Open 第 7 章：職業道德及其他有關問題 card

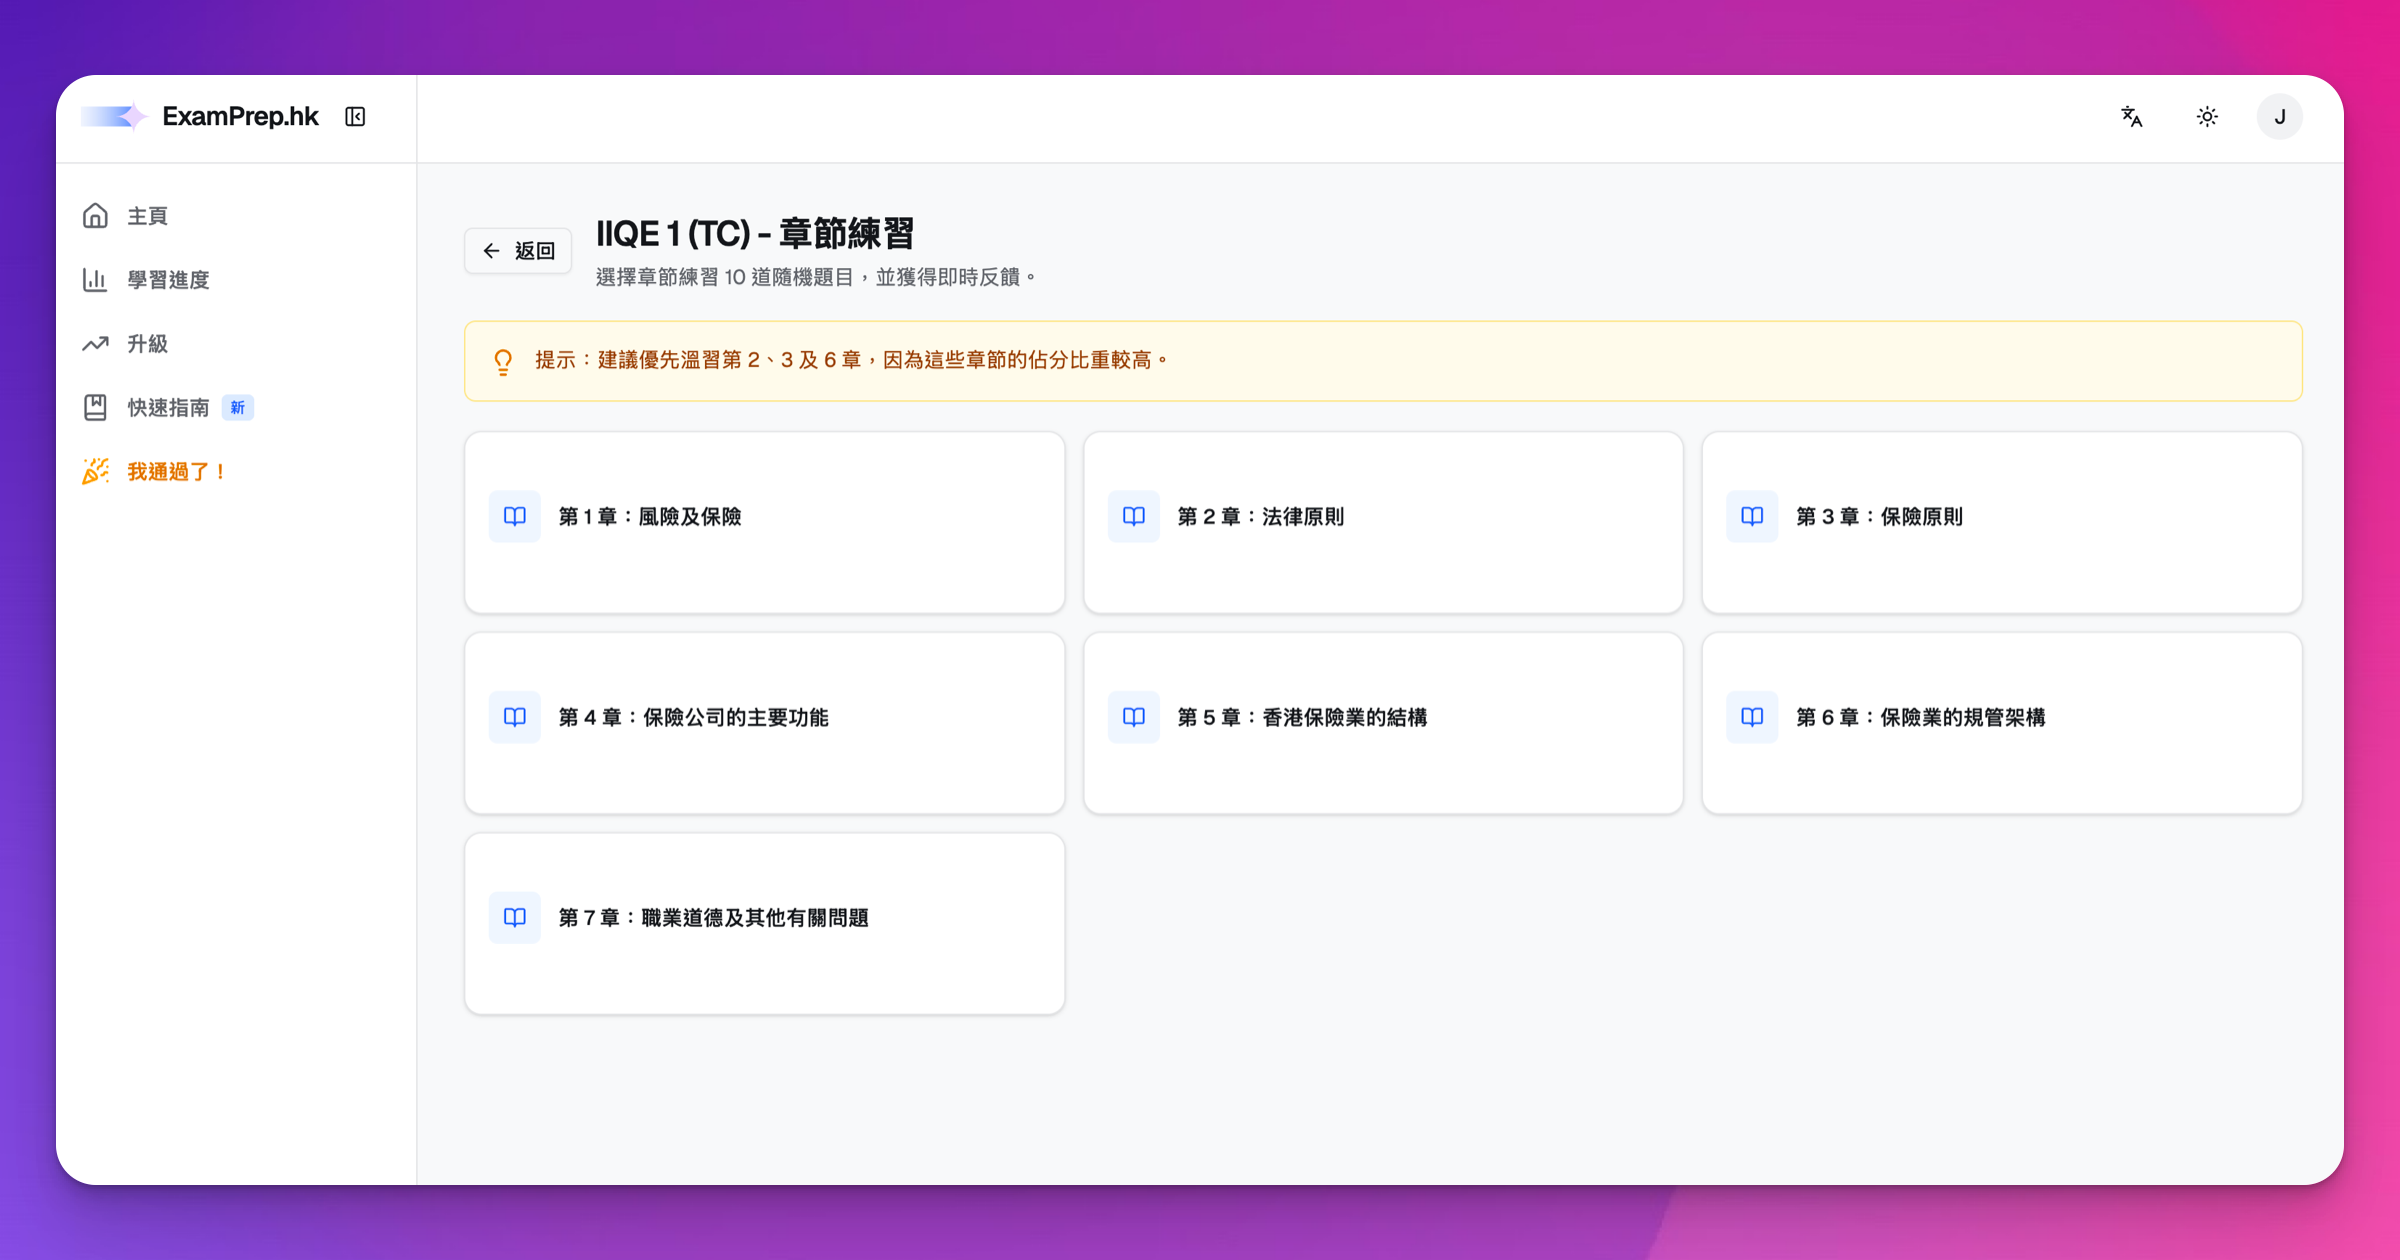[x=765, y=924]
